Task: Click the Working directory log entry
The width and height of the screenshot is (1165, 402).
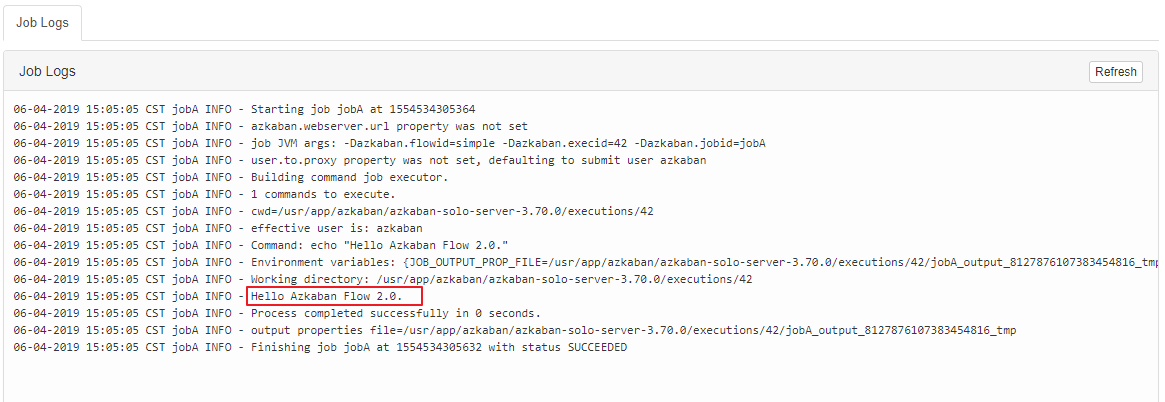Action: click(x=501, y=279)
